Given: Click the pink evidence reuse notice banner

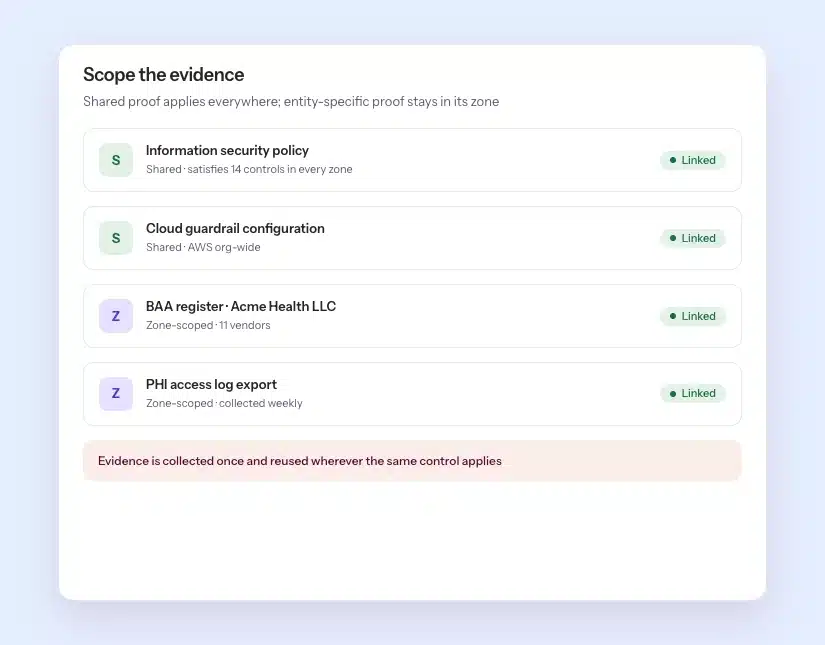Looking at the screenshot, I should point(412,461).
